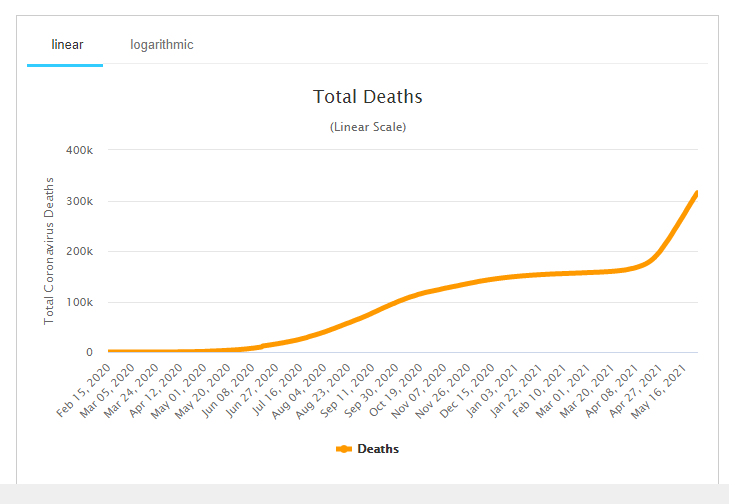This screenshot has width=729, height=504.
Task: Click the 300k y-axis label
Action: [80, 201]
